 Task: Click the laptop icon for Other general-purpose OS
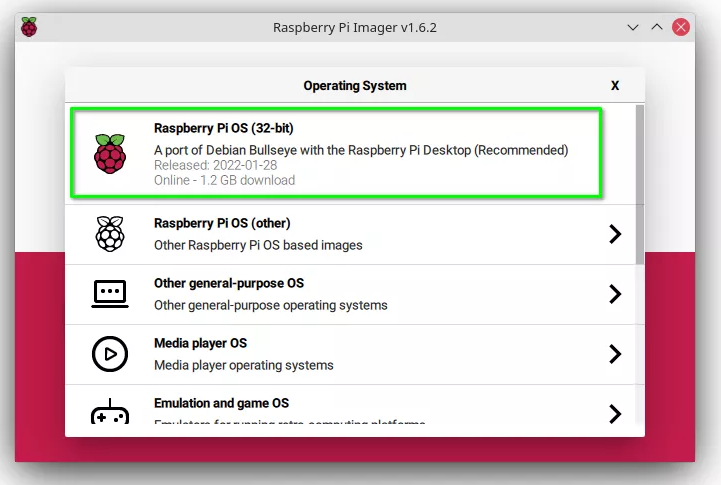pos(110,294)
